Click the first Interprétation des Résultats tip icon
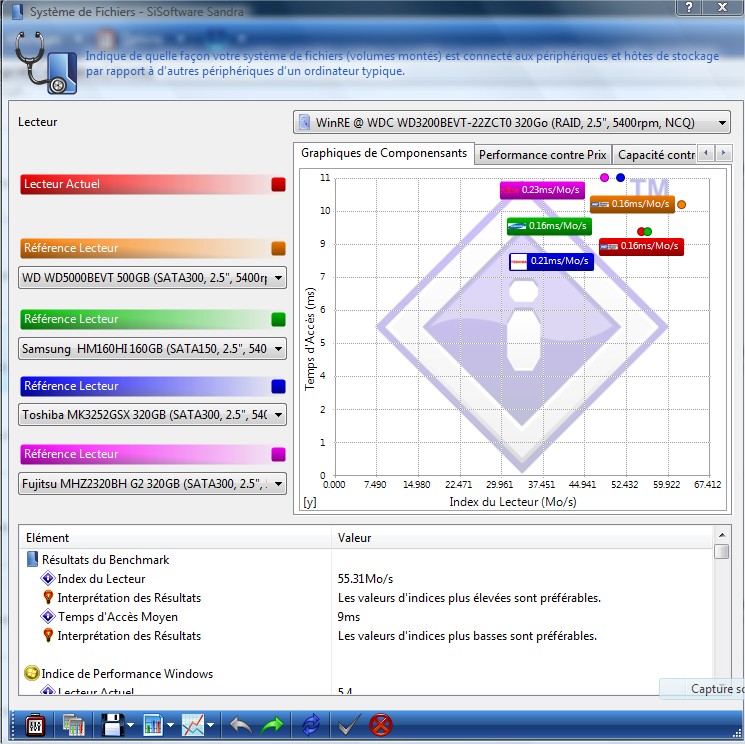Viewport: 745px width, 744px height. [x=48, y=597]
